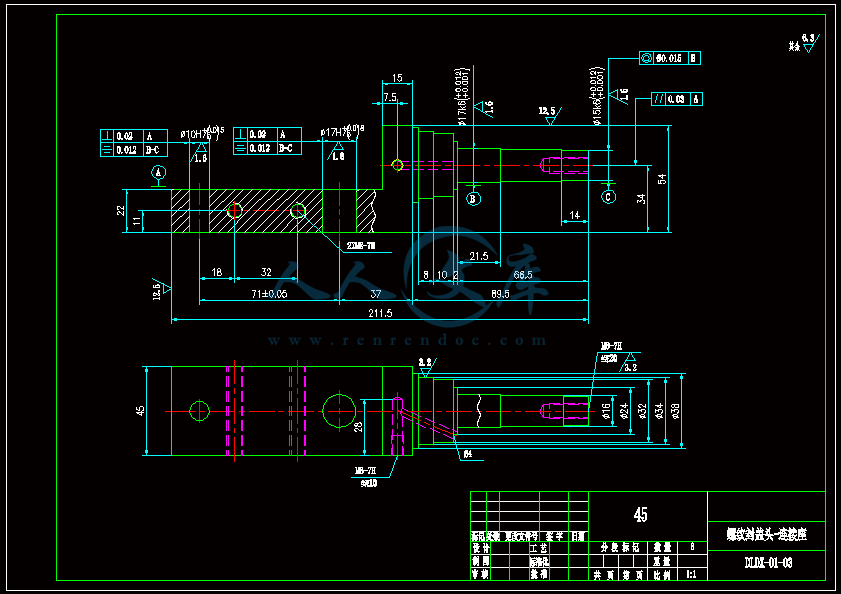Pick the 45 width dimension of plan view

pyautogui.click(x=140, y=410)
